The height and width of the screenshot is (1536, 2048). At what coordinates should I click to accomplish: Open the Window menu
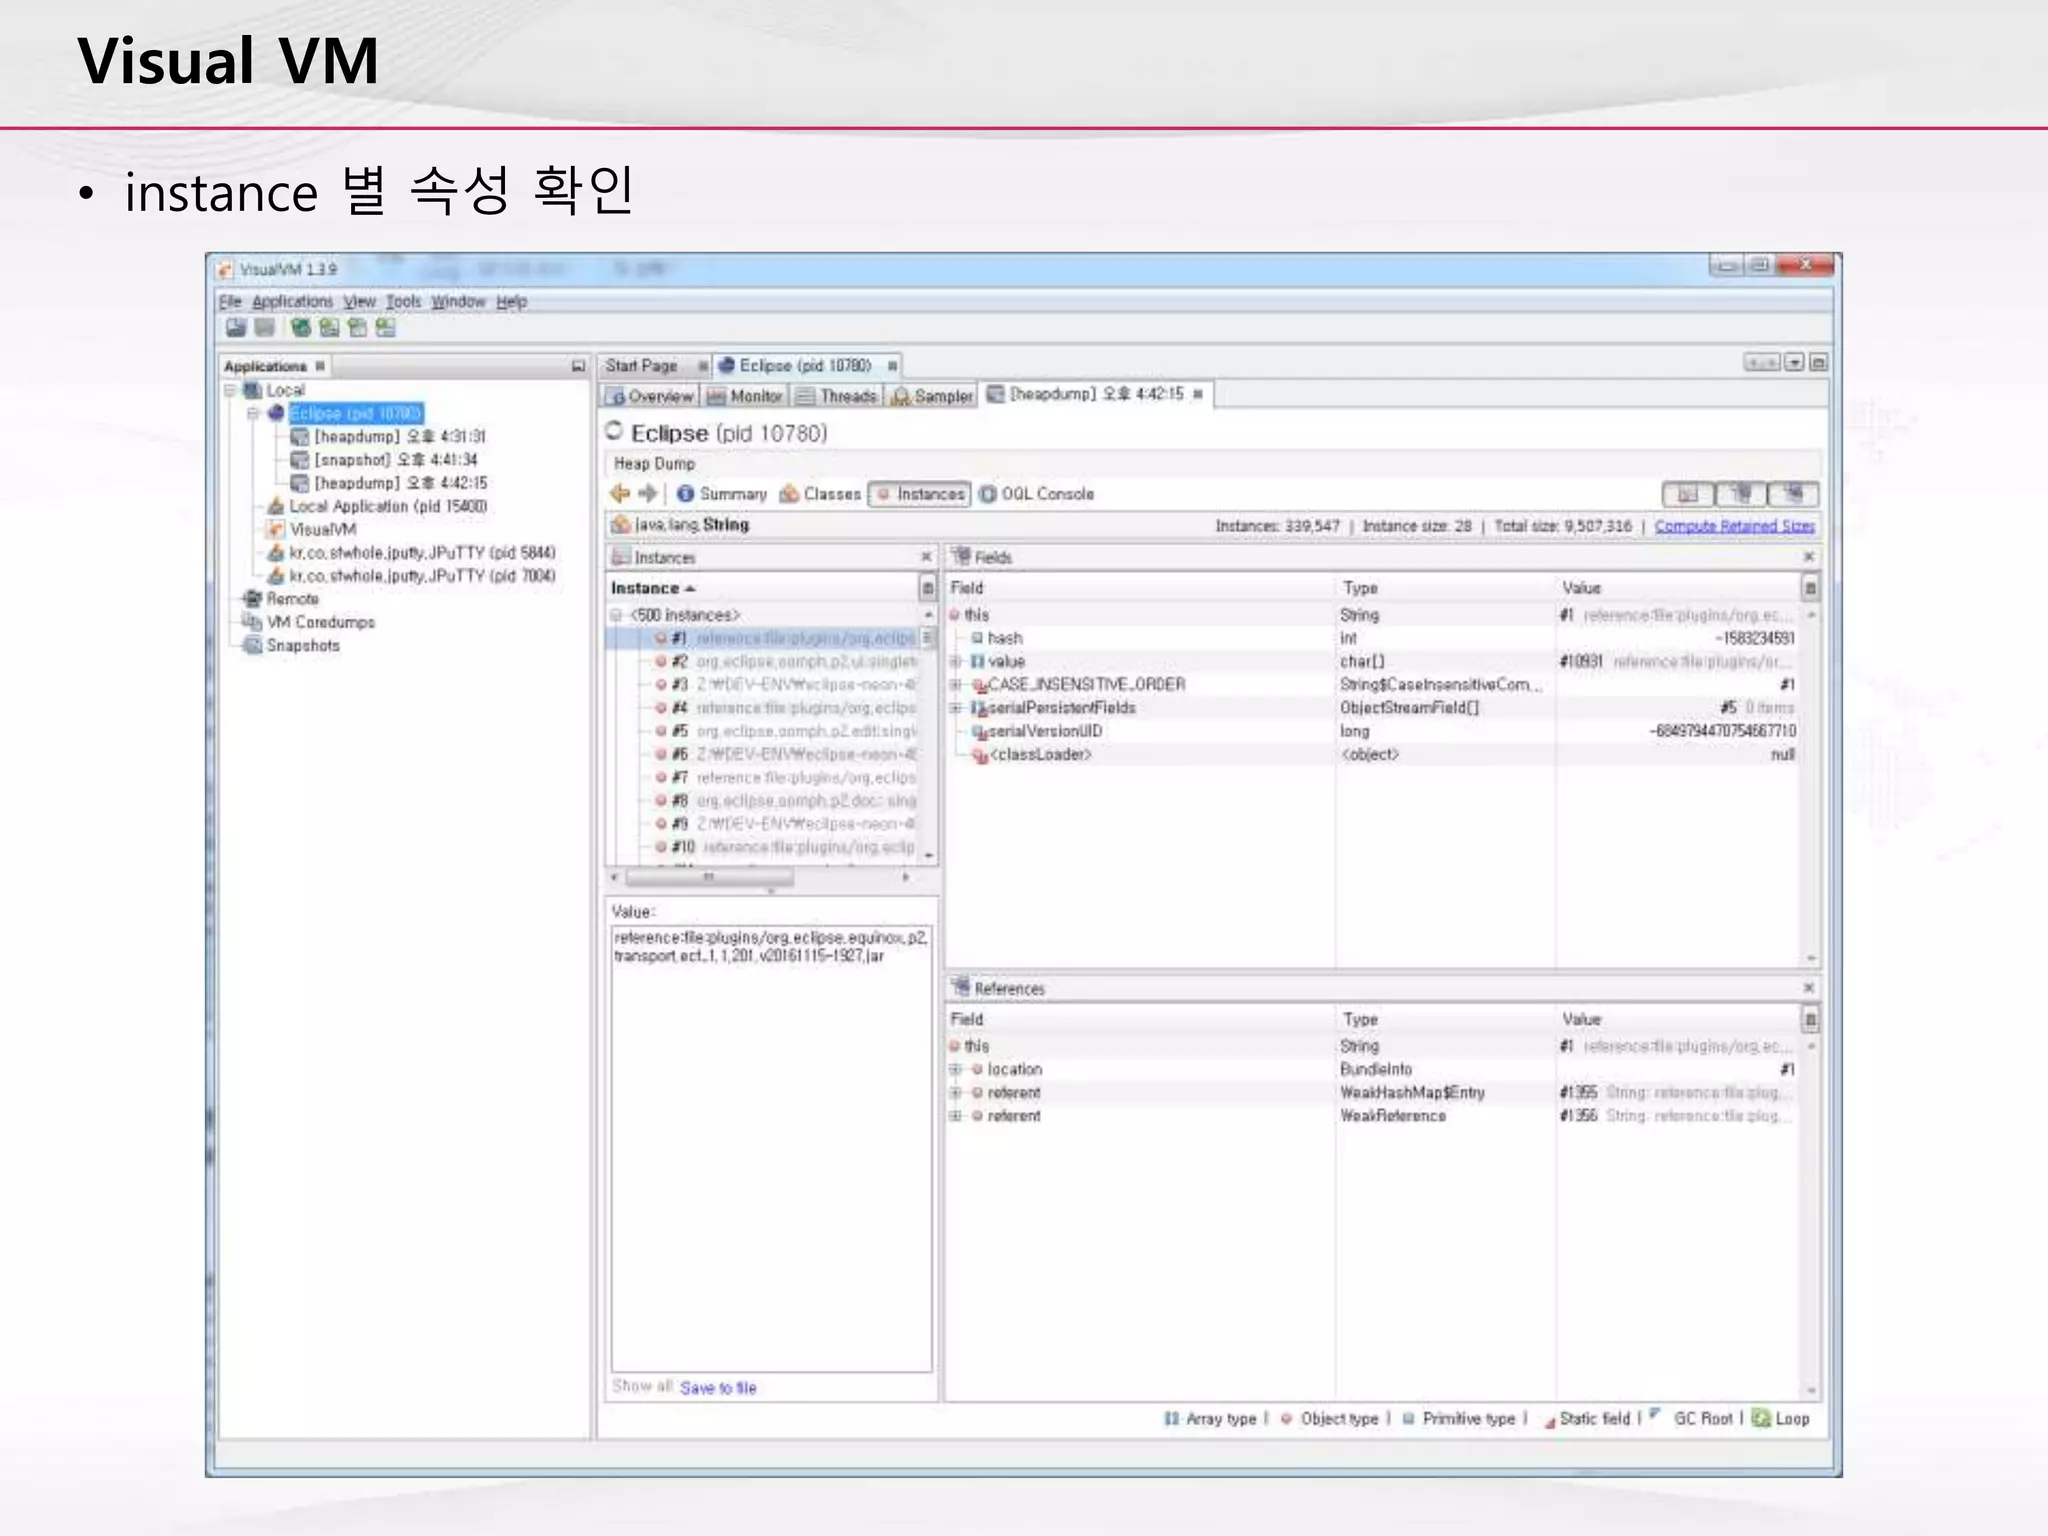[458, 302]
